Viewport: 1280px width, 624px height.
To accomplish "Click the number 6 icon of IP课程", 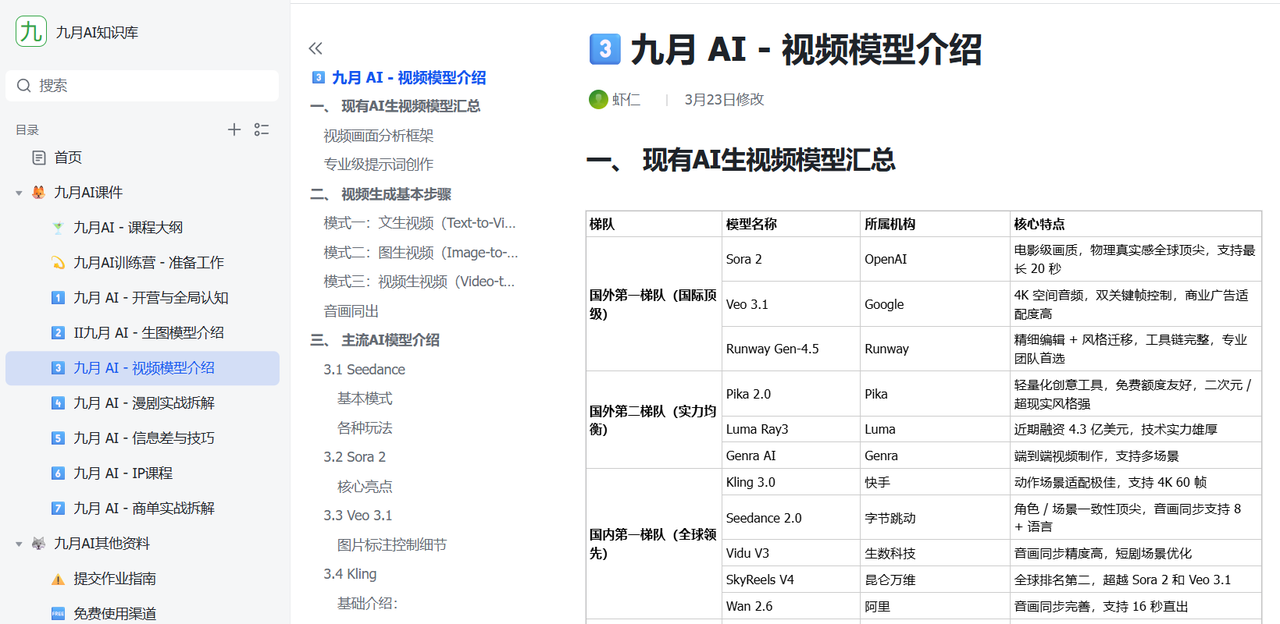I will coord(58,473).
